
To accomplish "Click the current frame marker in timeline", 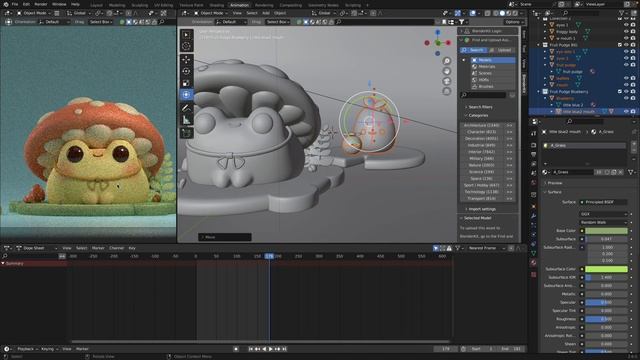I will [269, 256].
